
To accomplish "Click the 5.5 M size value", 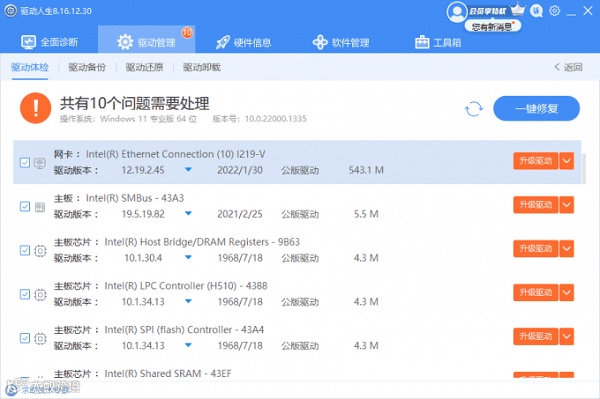I will point(366,214).
